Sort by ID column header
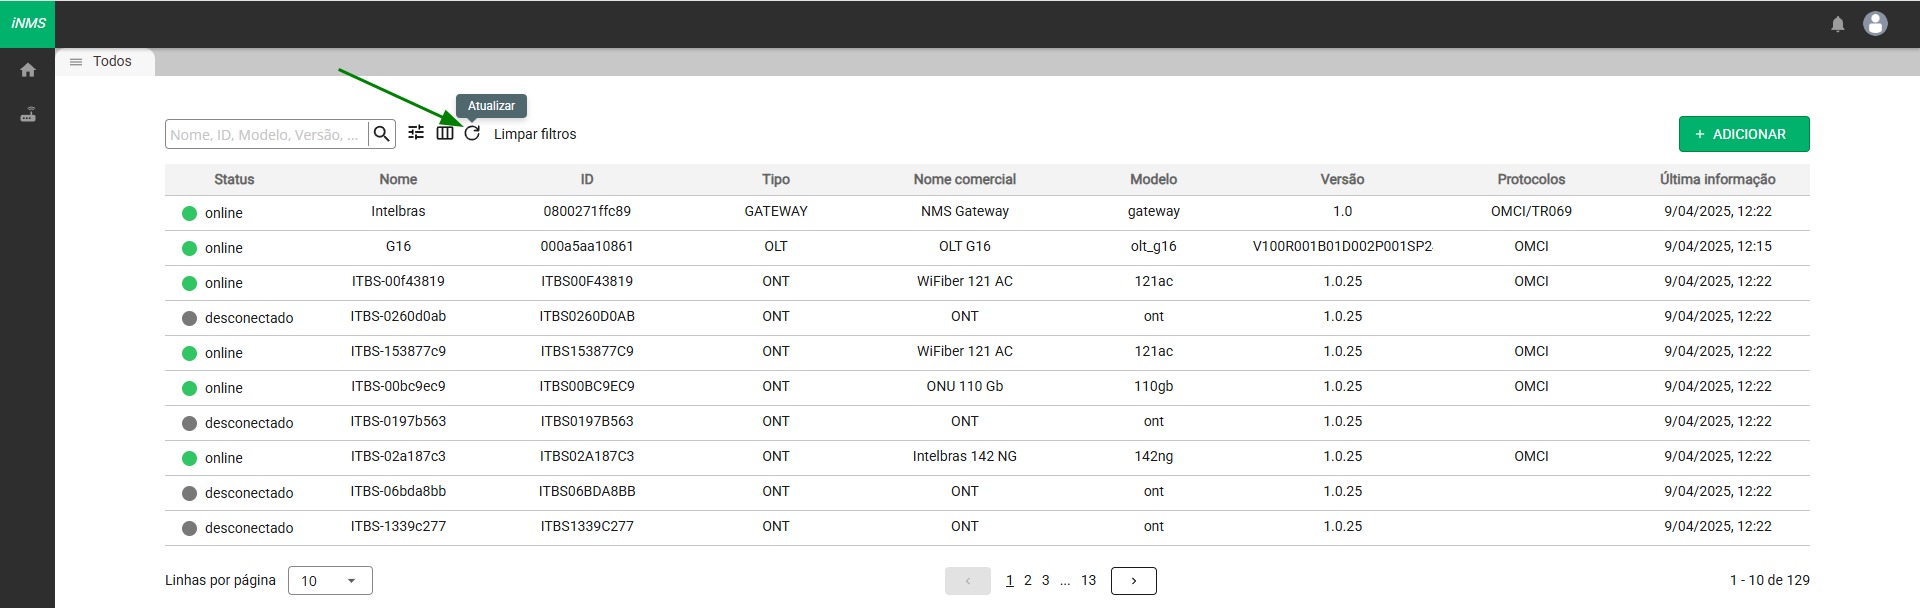 (587, 180)
